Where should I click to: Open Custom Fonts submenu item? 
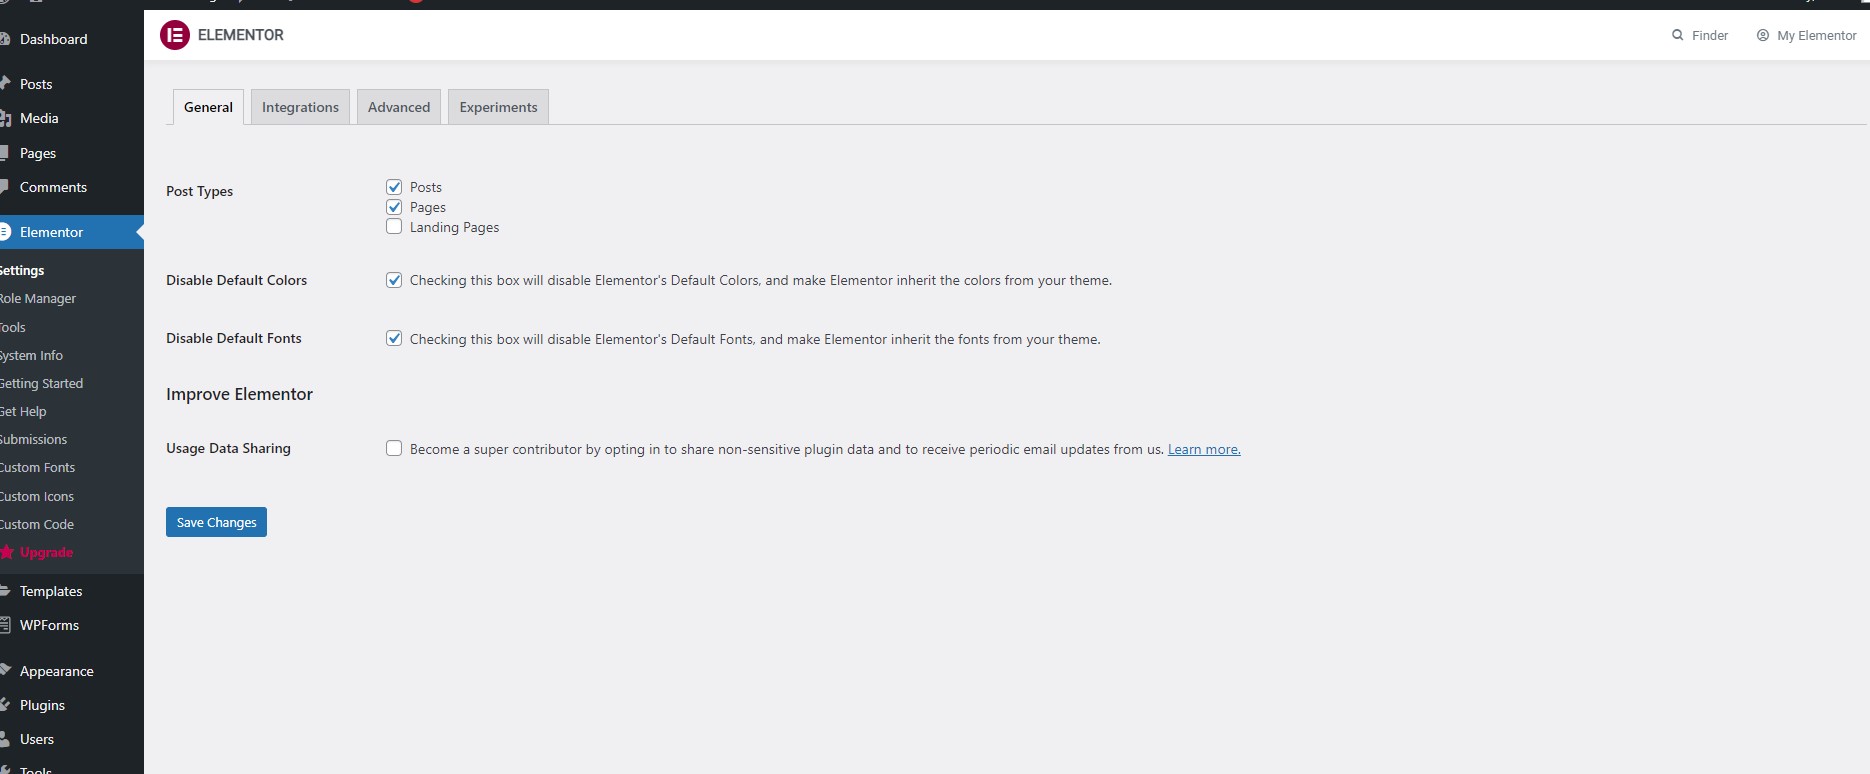[38, 467]
